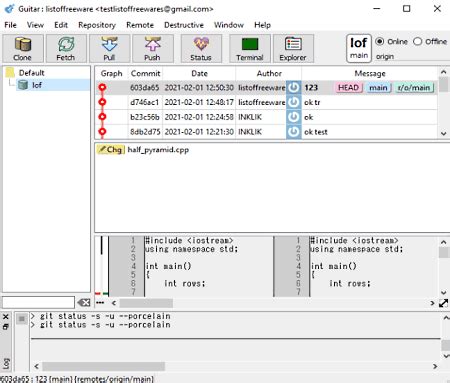The image size is (450, 383).
Task: Open the Remote menu
Action: [x=140, y=25]
